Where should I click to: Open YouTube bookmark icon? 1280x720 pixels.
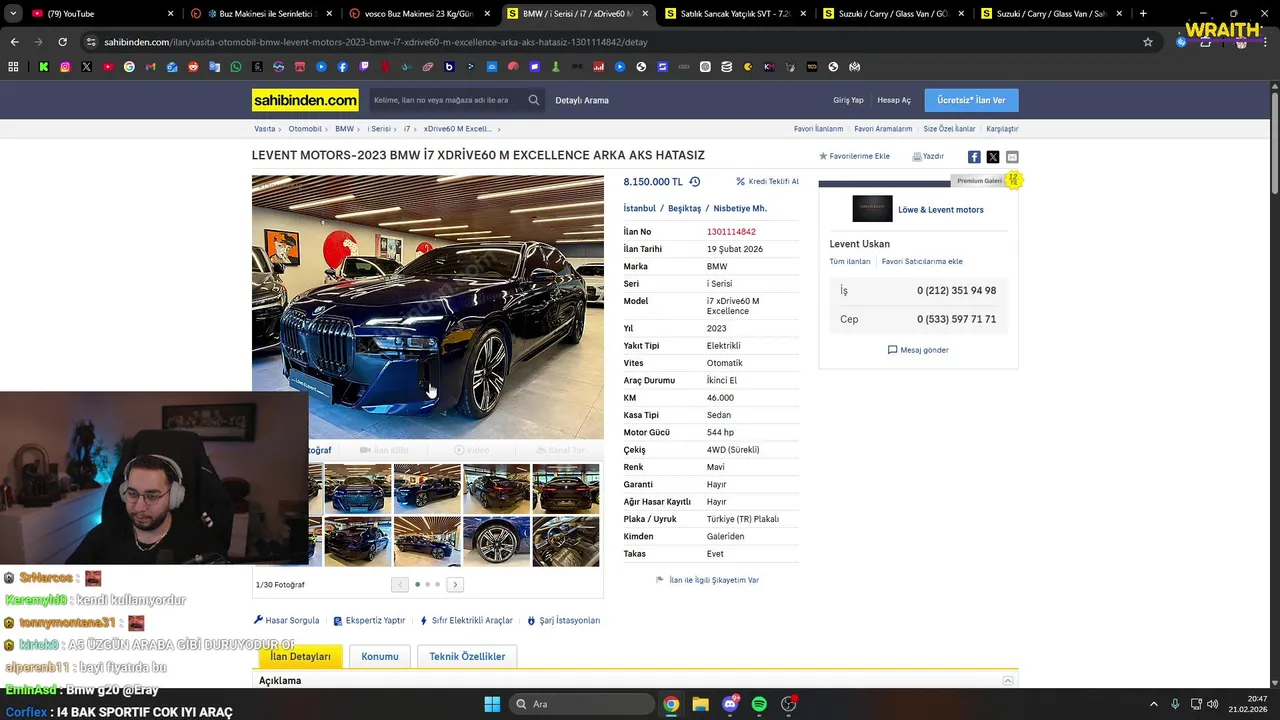click(108, 67)
